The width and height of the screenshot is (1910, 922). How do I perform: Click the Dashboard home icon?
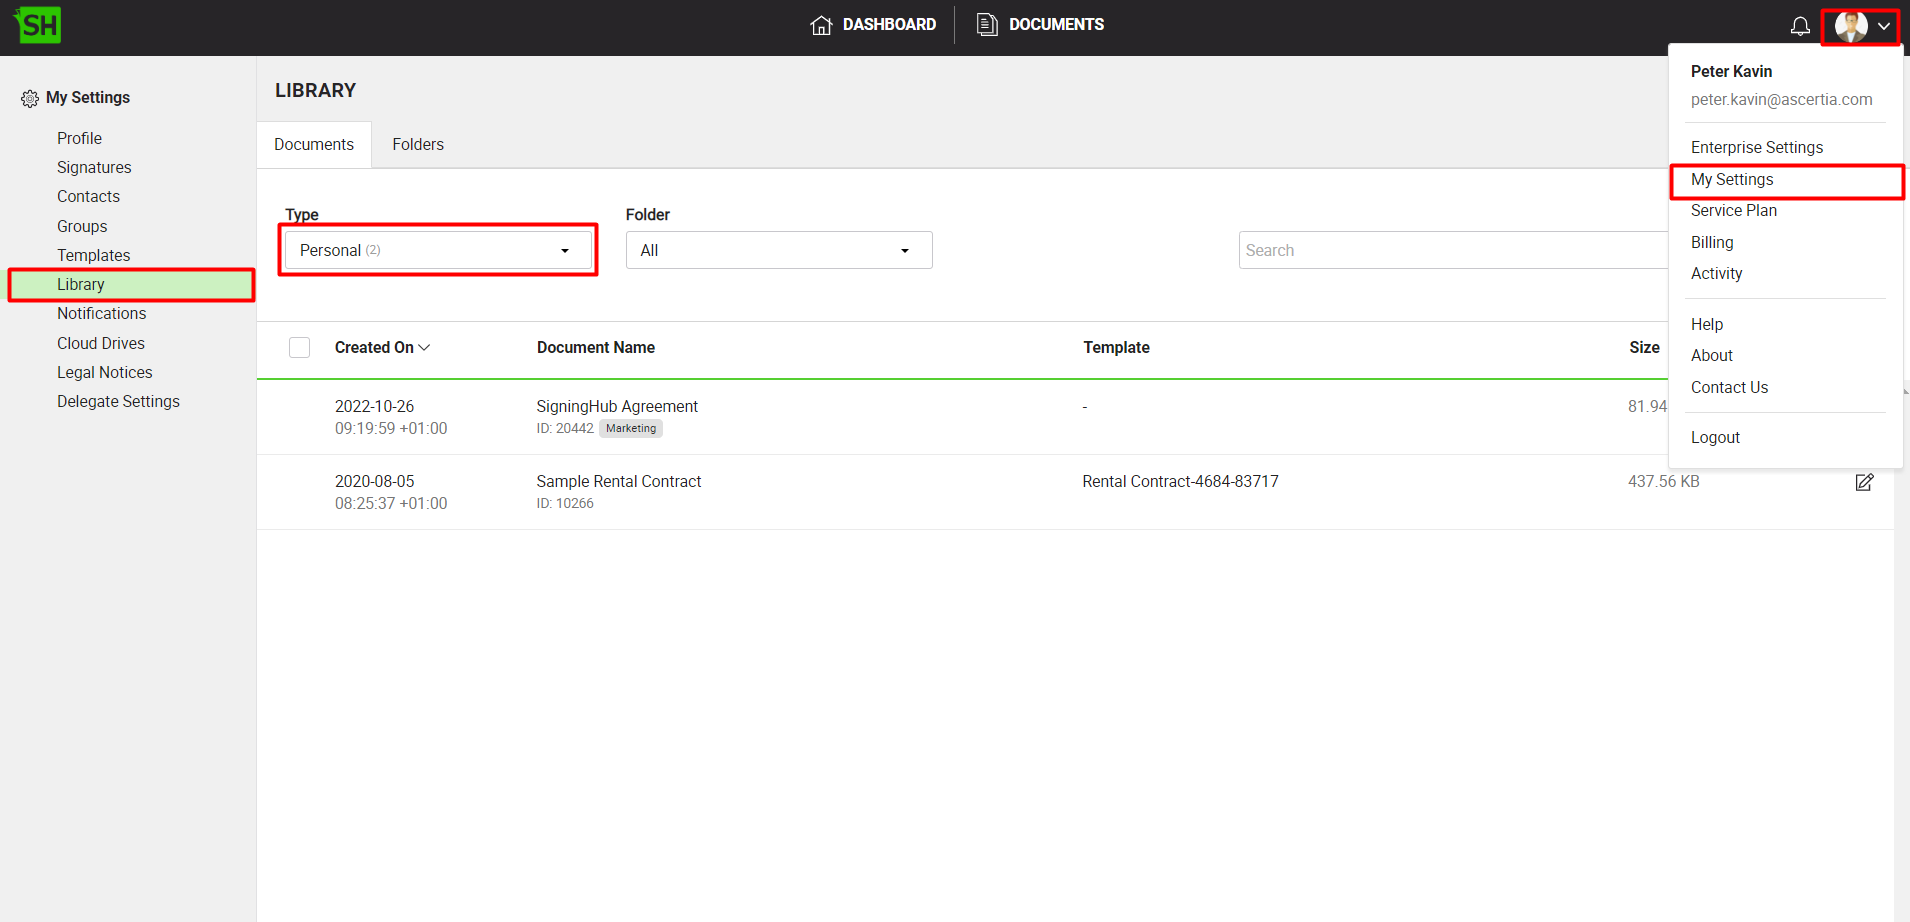(x=821, y=25)
